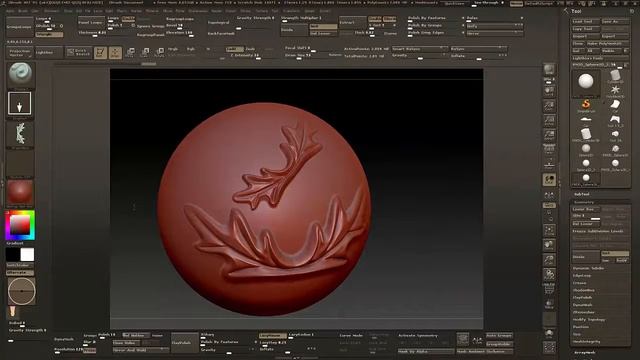640x360 pixels.
Task: Collapse the Geometry section
Action: click(584, 202)
